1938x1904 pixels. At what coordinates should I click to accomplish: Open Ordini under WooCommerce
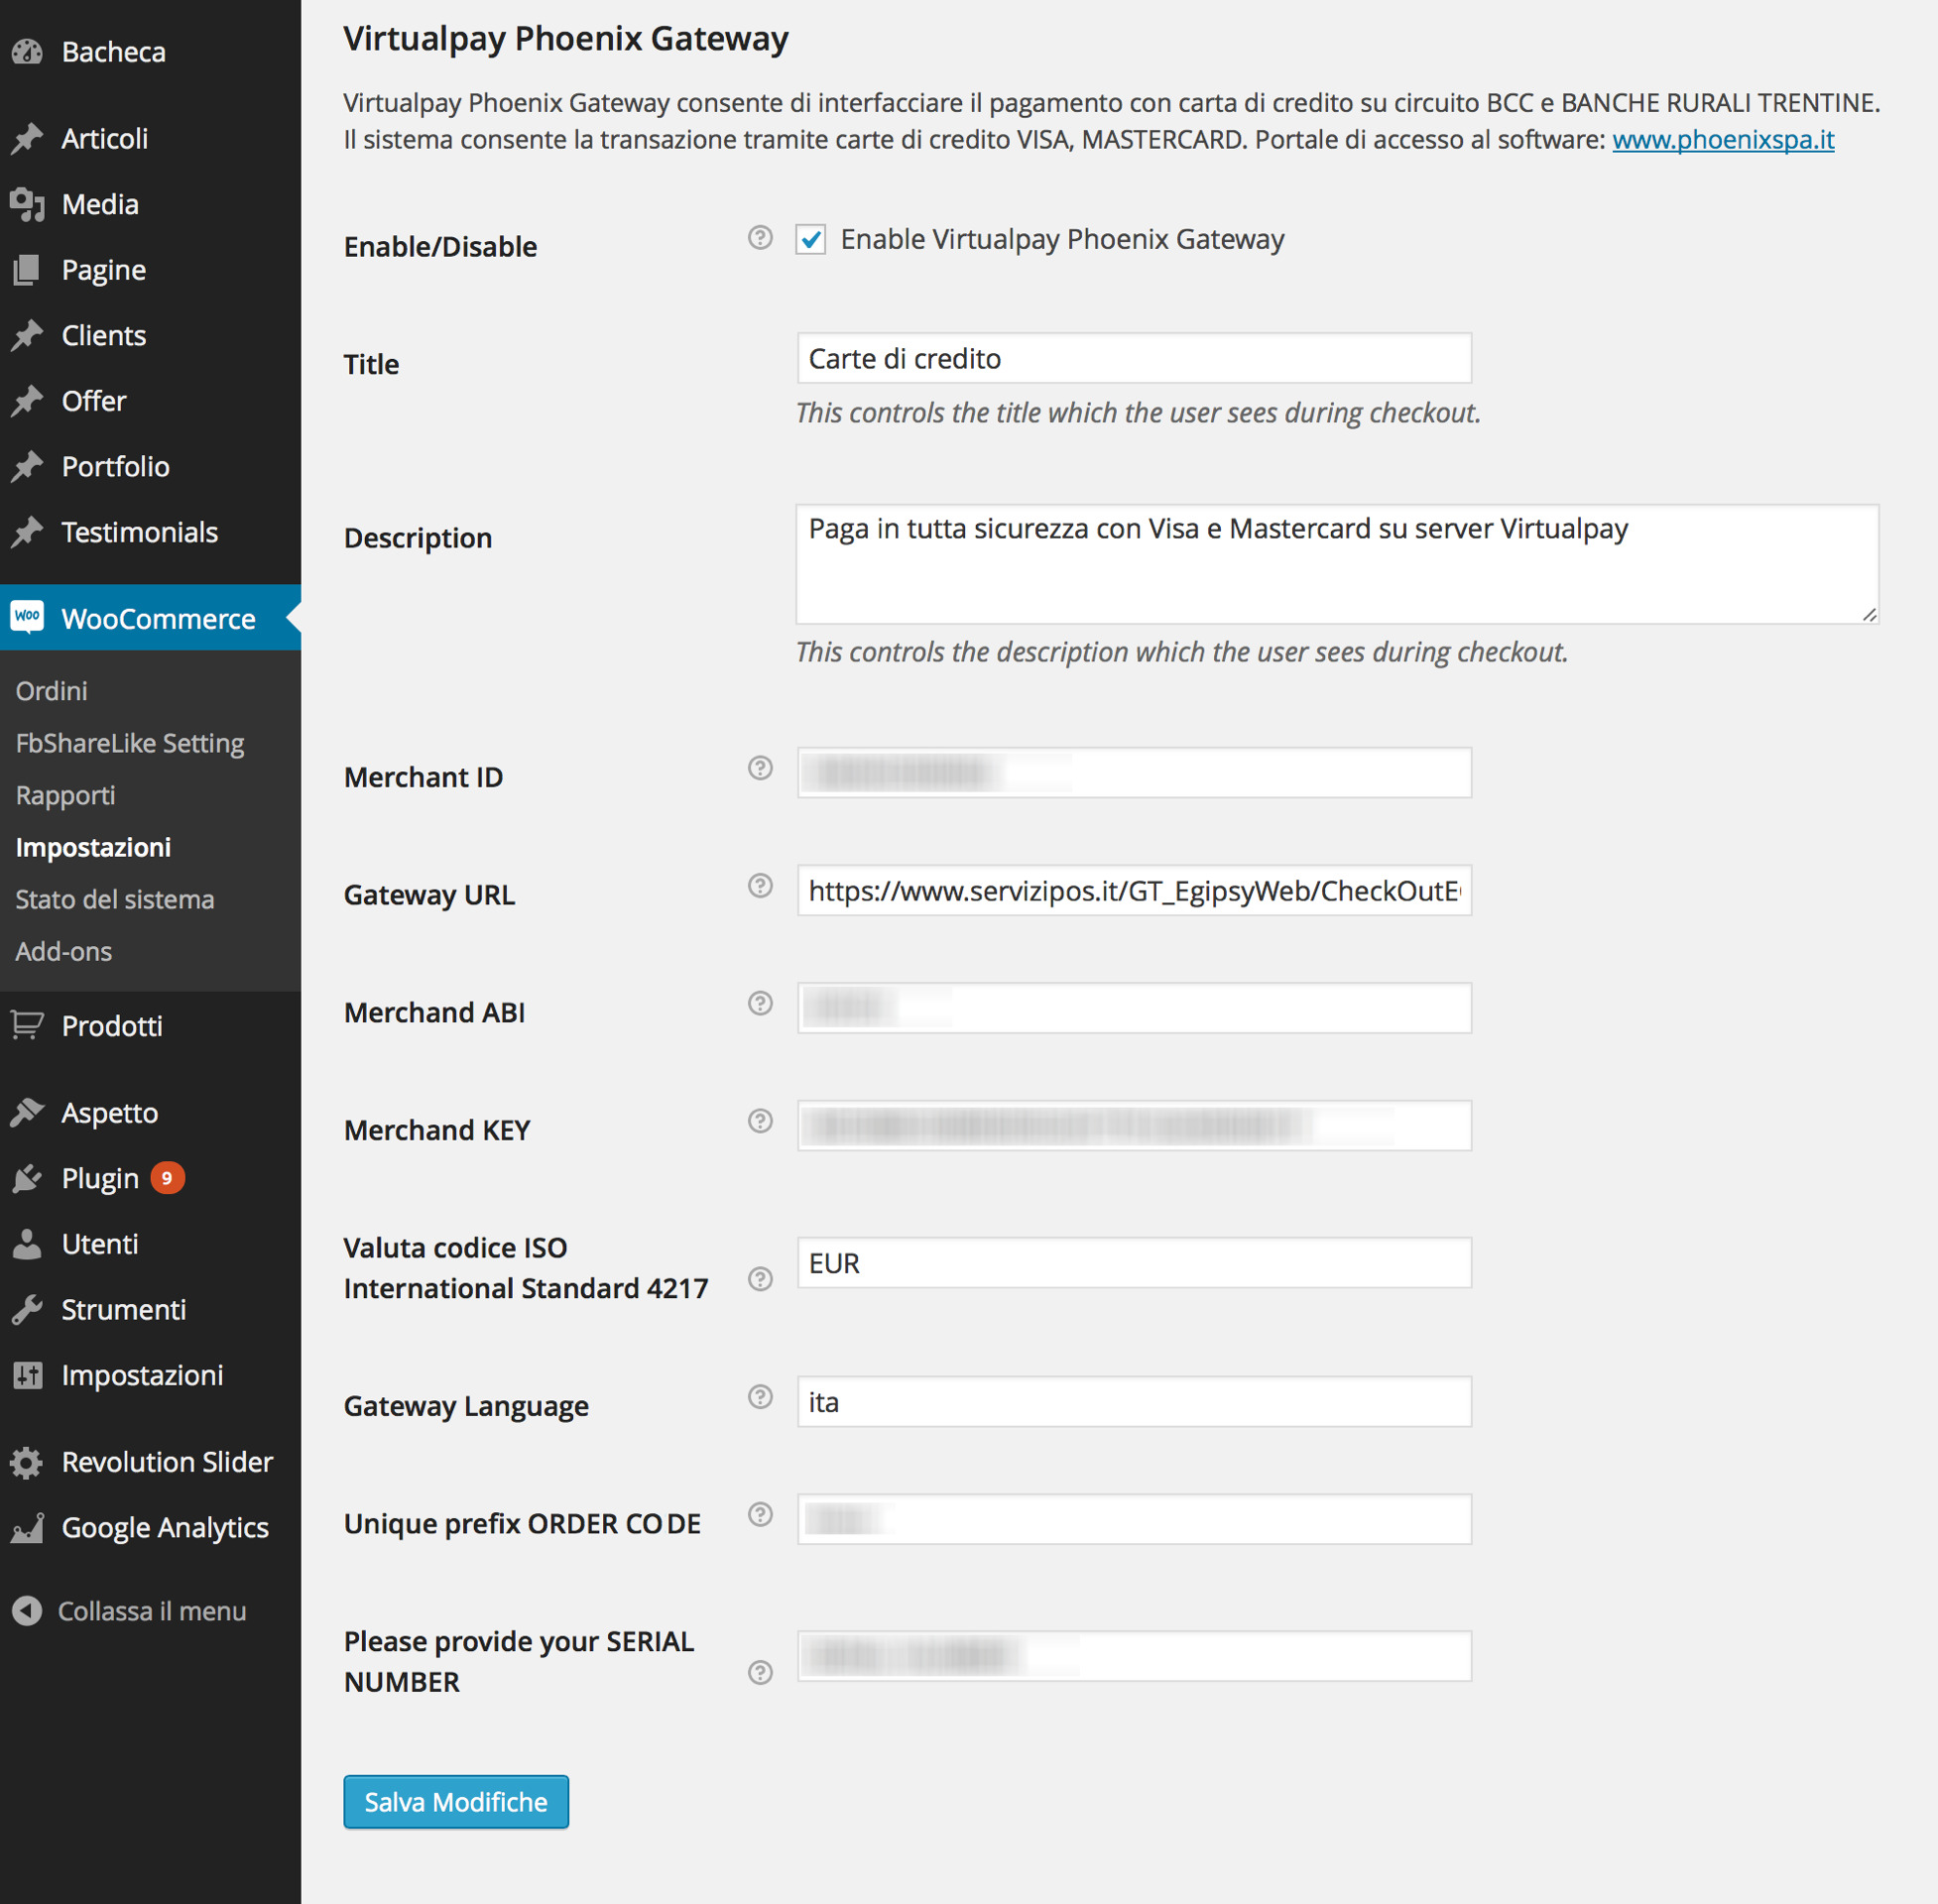coord(52,691)
